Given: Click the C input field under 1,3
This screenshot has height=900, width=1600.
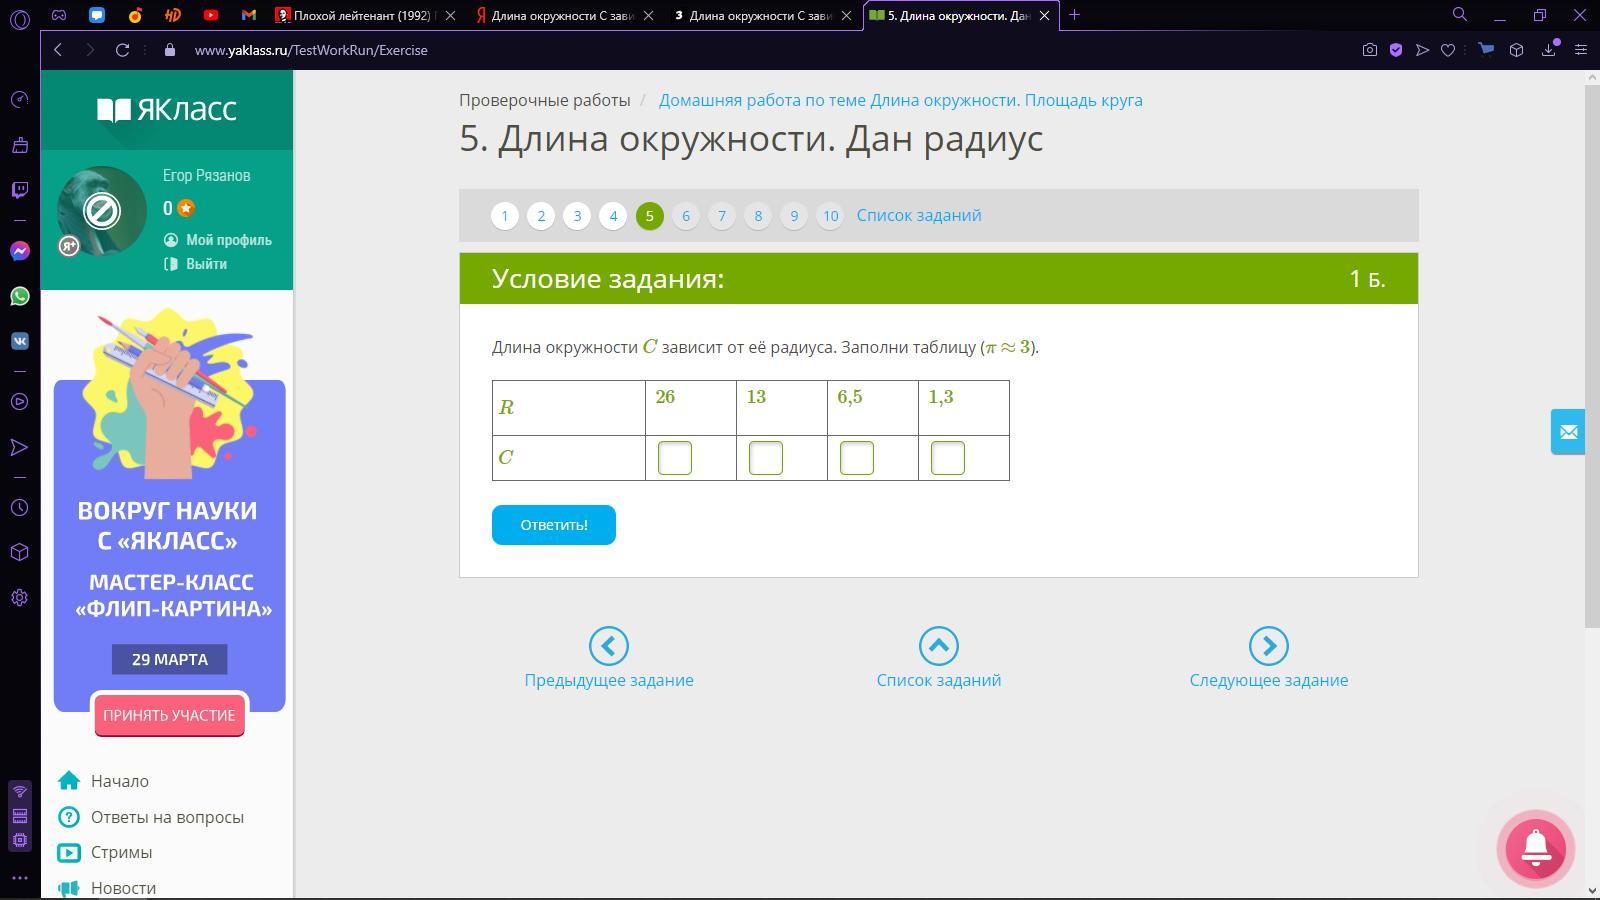Looking at the screenshot, I should tap(947, 458).
